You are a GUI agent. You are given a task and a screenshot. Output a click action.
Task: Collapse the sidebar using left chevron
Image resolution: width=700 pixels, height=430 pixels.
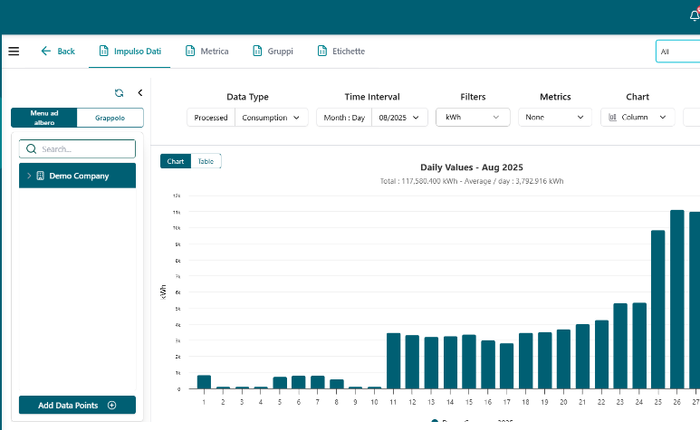tap(140, 92)
